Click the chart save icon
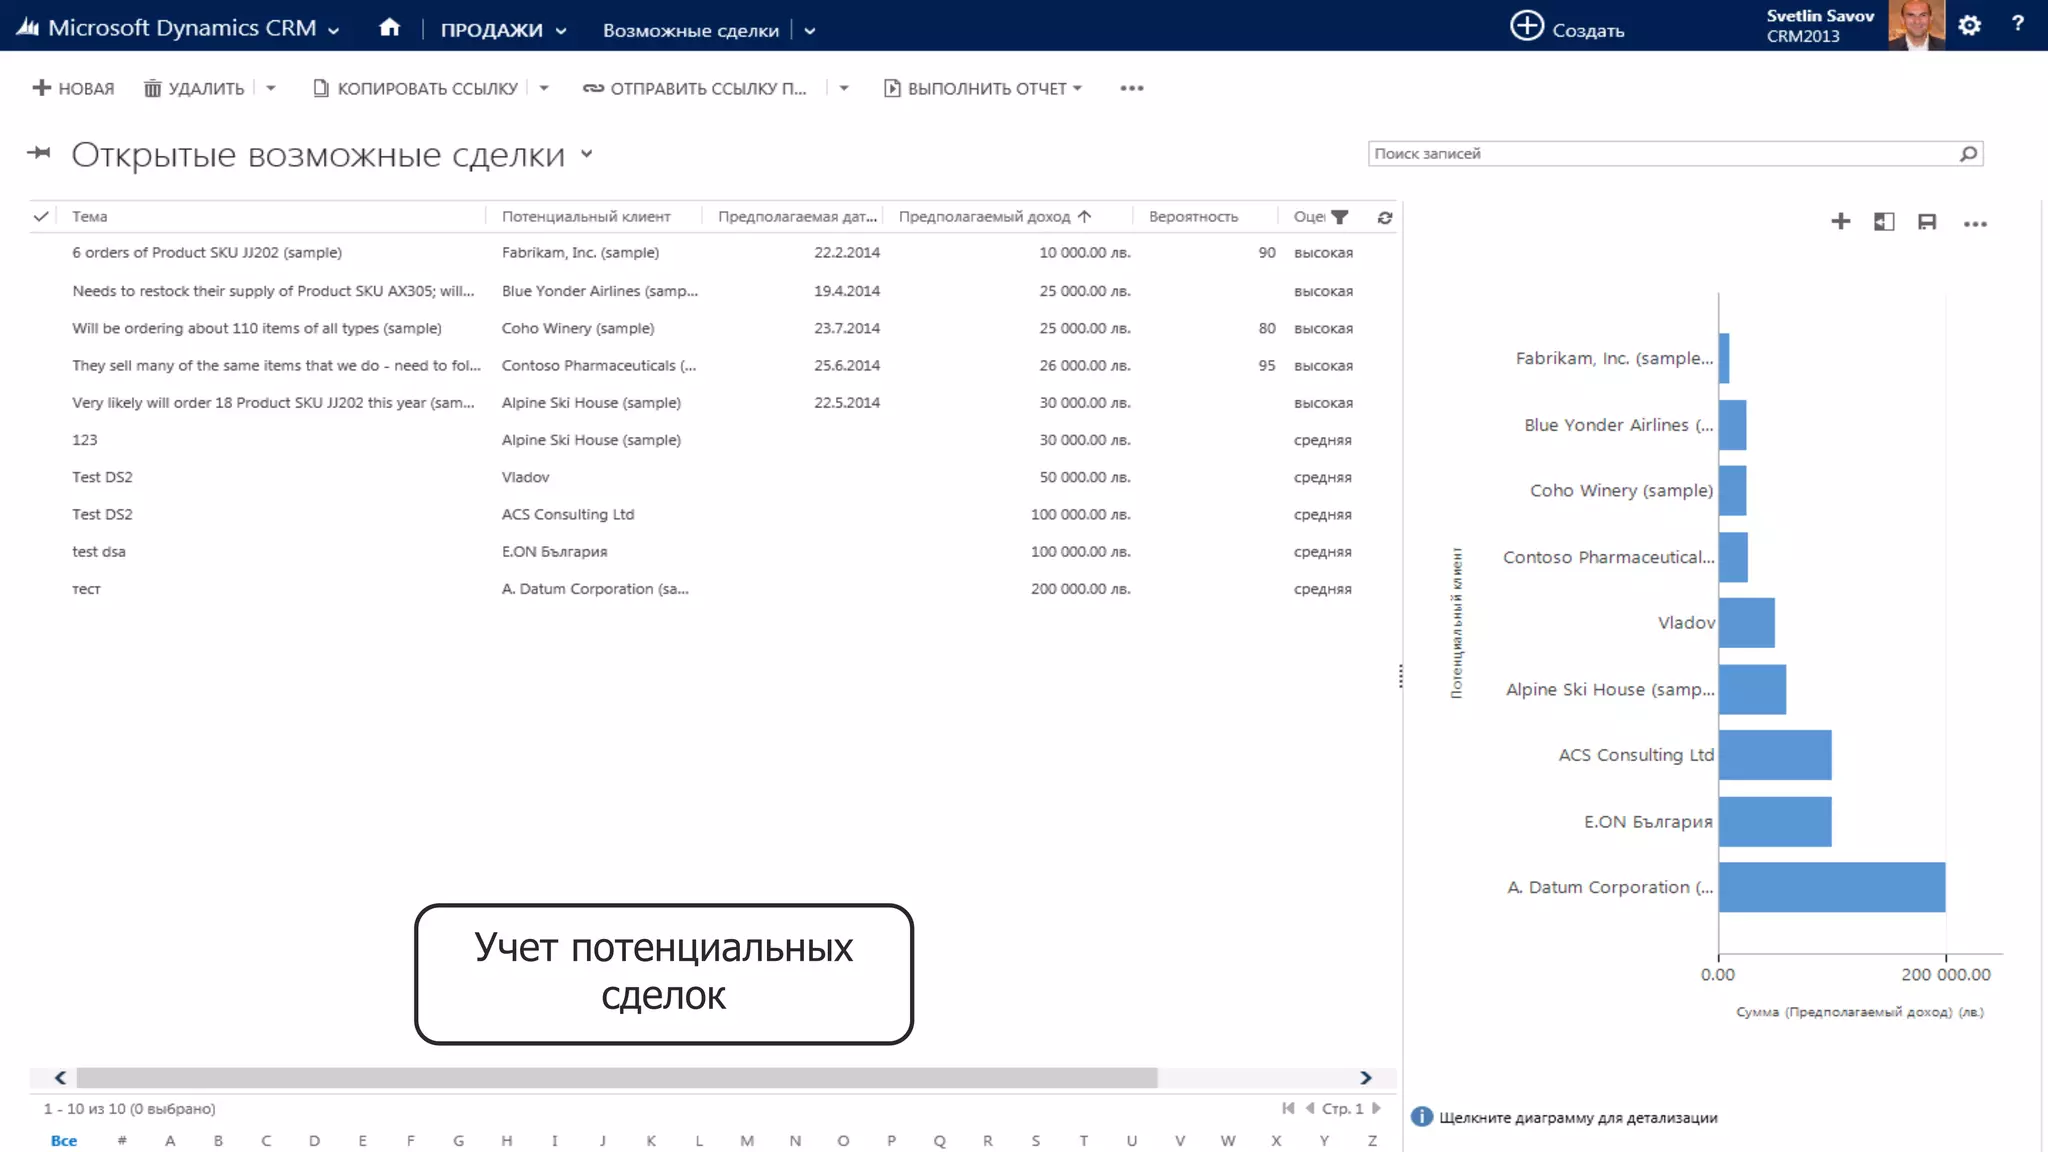The image size is (2048, 1152). (x=1927, y=221)
